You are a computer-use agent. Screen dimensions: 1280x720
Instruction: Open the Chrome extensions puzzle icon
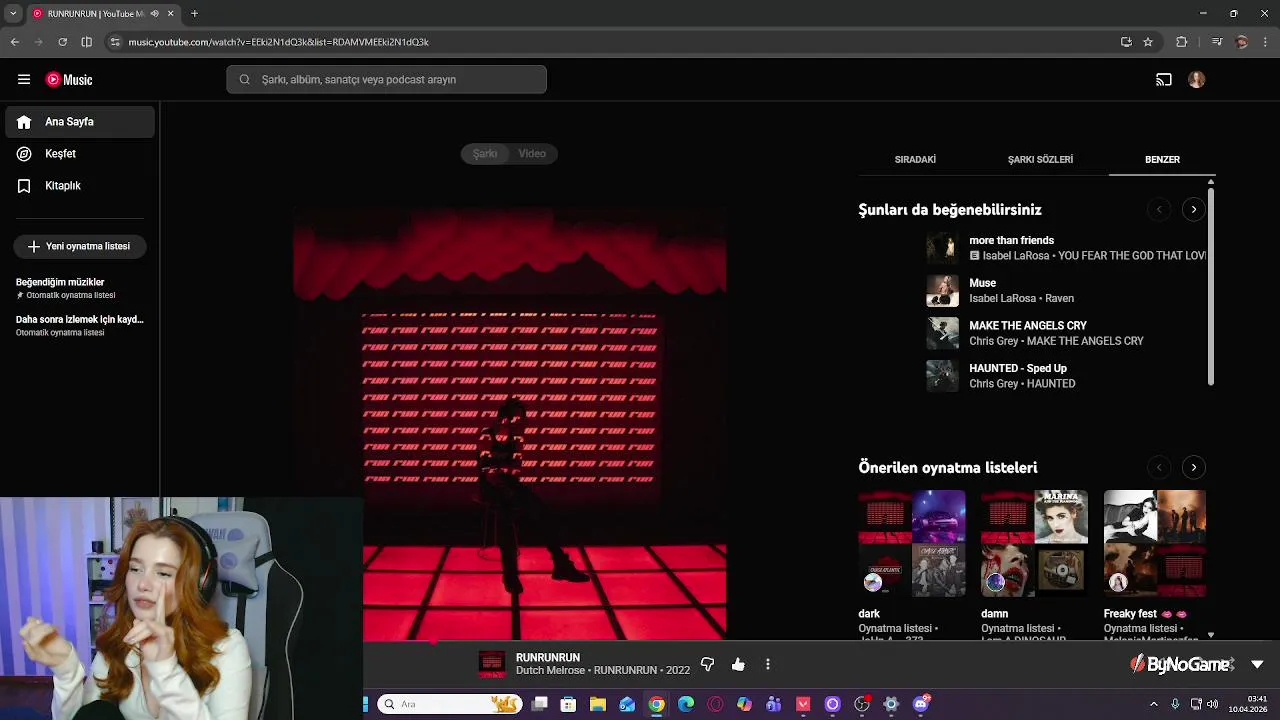click(1181, 42)
